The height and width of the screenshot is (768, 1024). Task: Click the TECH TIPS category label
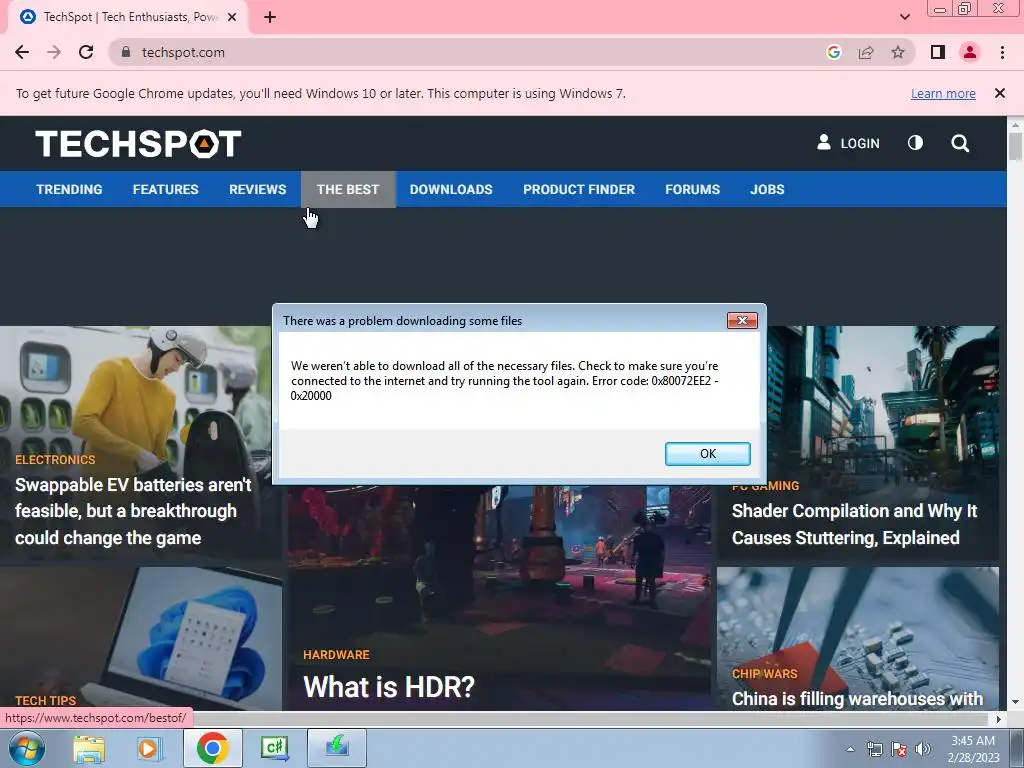point(45,701)
